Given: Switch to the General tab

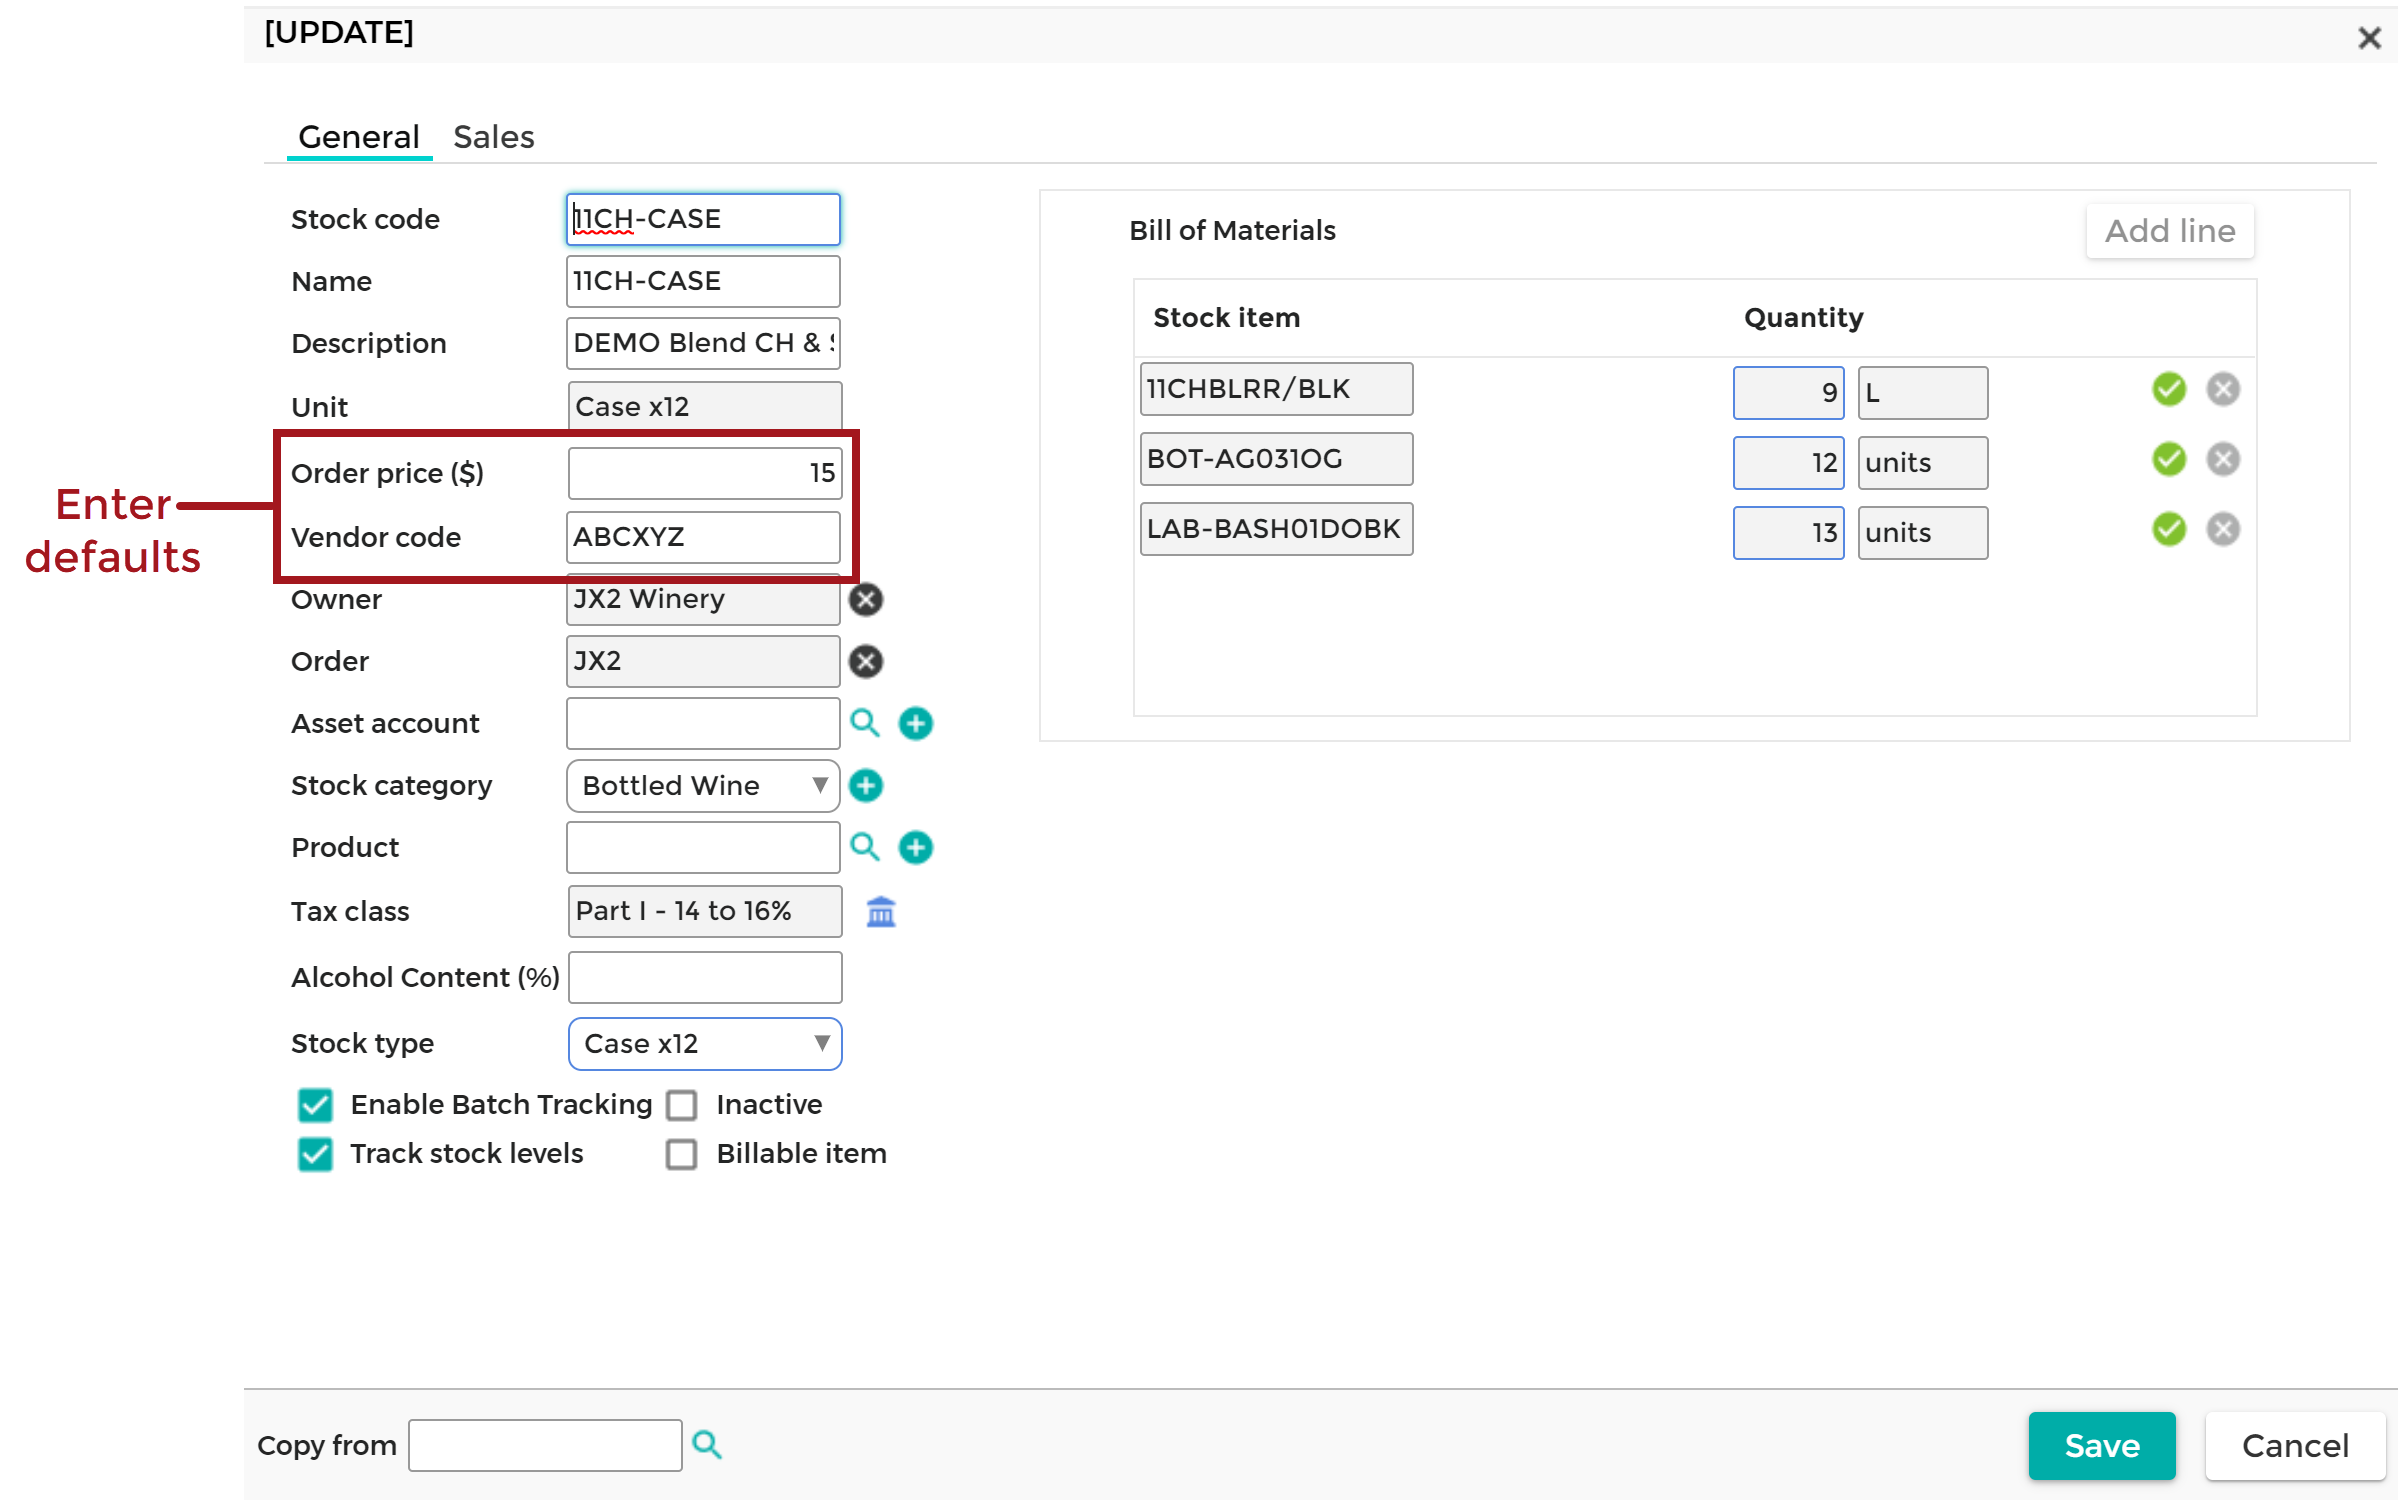Looking at the screenshot, I should 358,137.
